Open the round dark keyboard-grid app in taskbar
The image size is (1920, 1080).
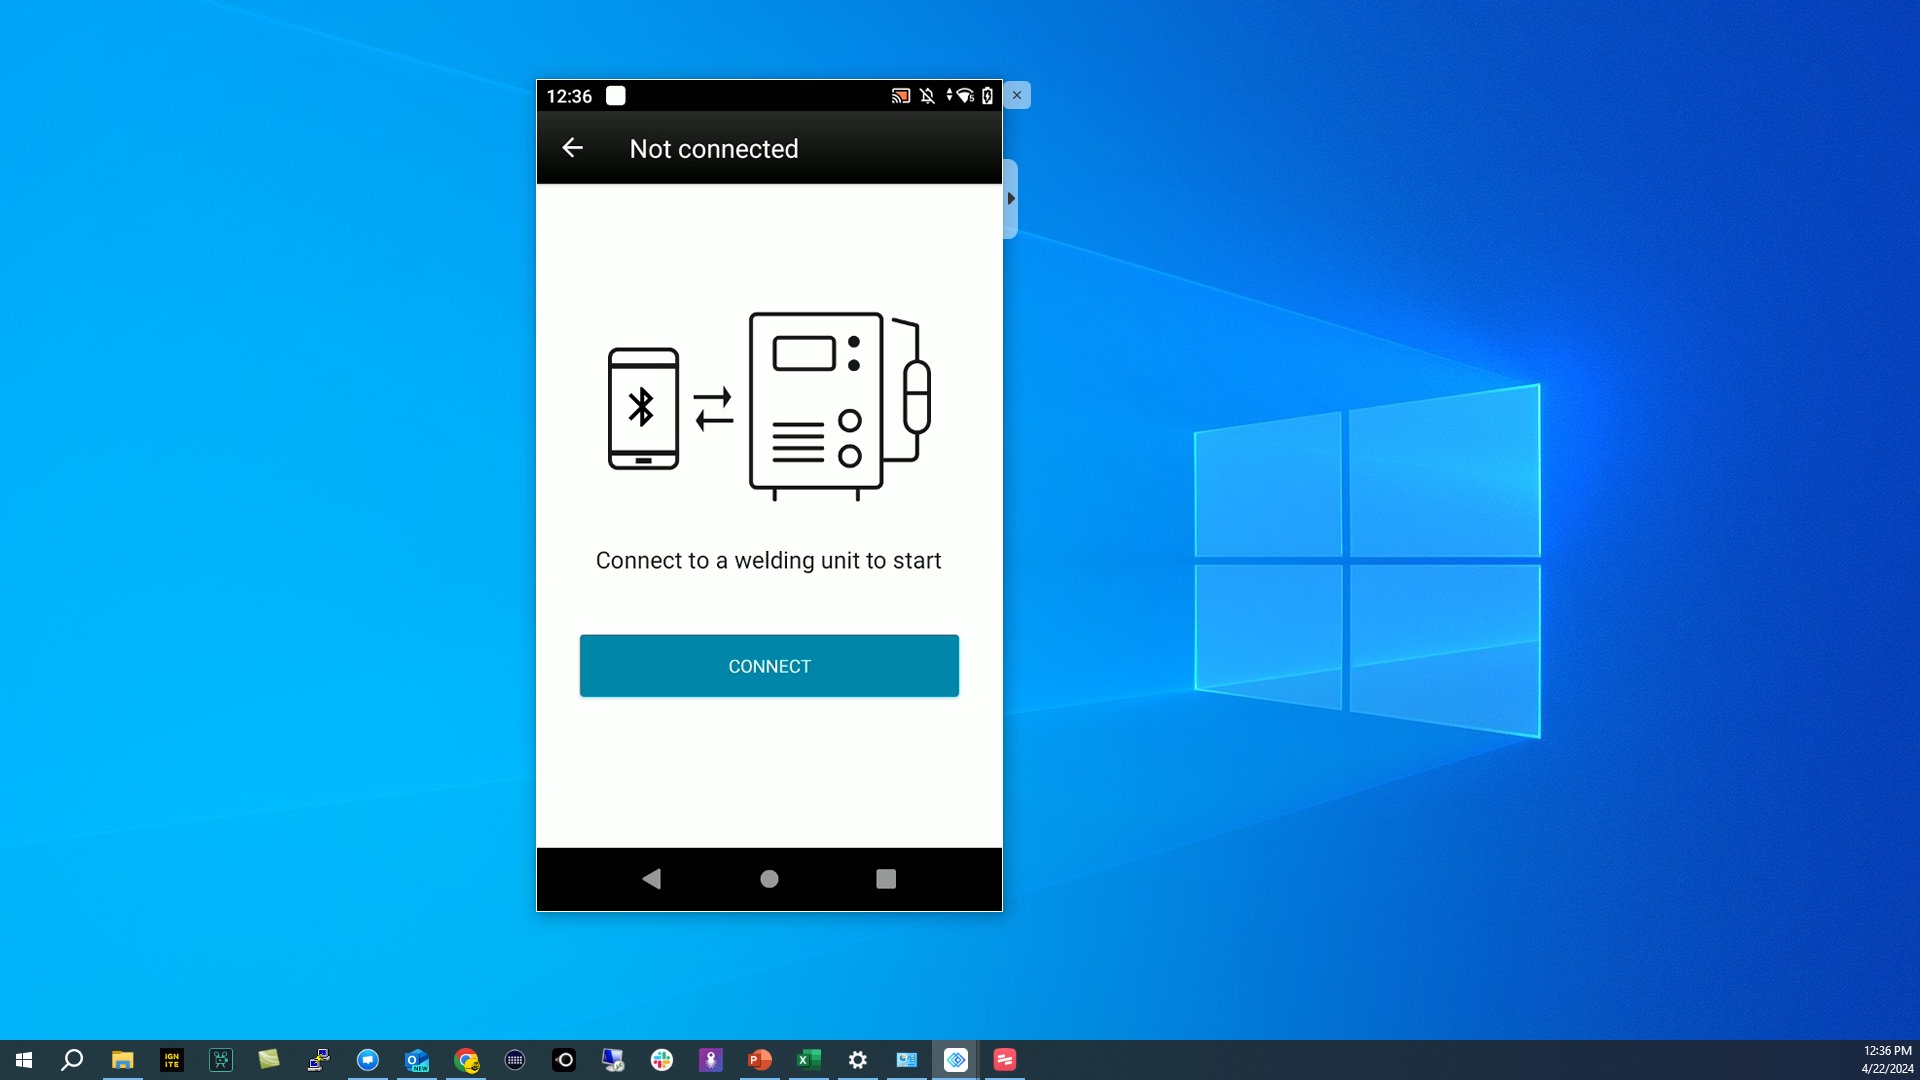tap(515, 1060)
